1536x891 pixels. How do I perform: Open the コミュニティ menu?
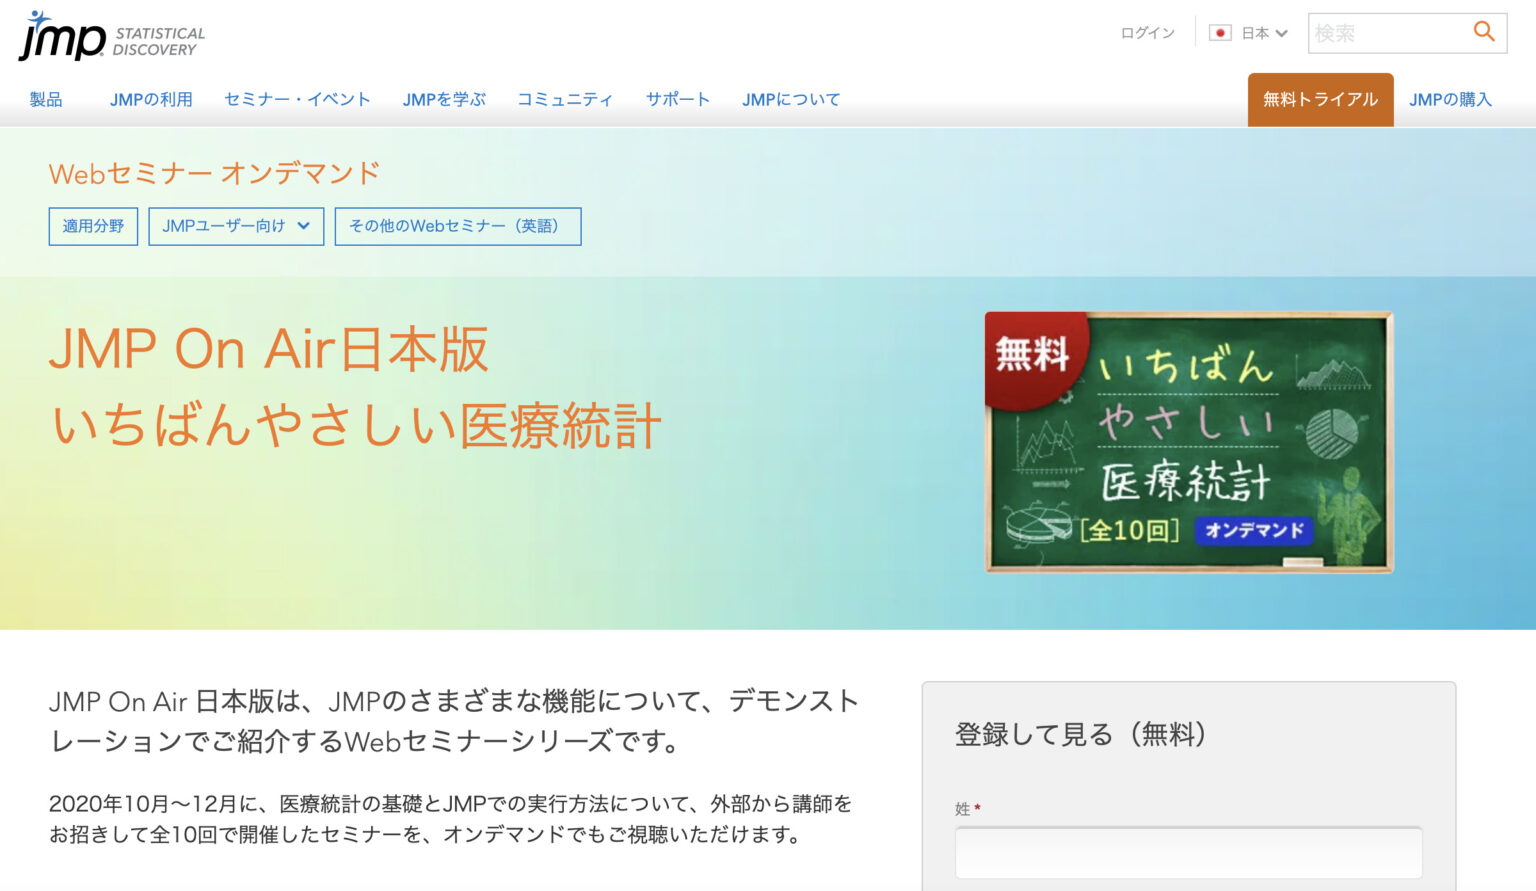(565, 99)
